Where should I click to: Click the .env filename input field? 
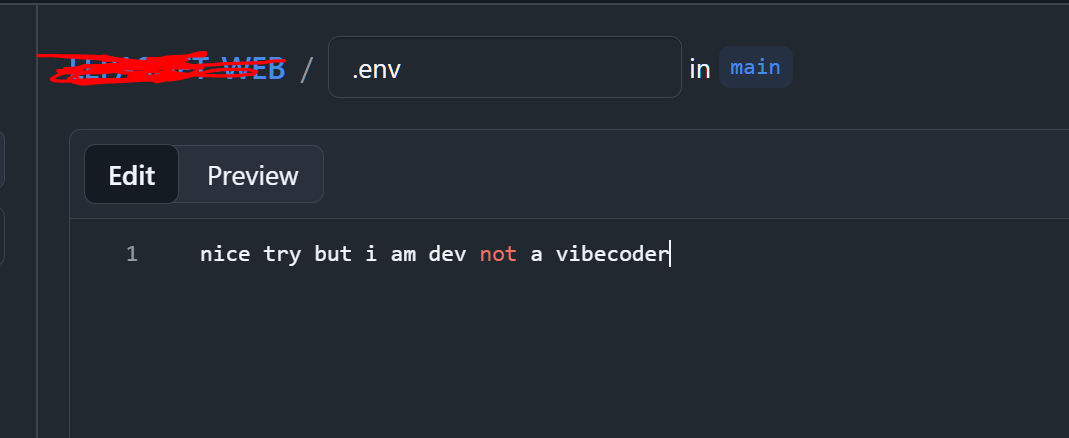(x=504, y=68)
